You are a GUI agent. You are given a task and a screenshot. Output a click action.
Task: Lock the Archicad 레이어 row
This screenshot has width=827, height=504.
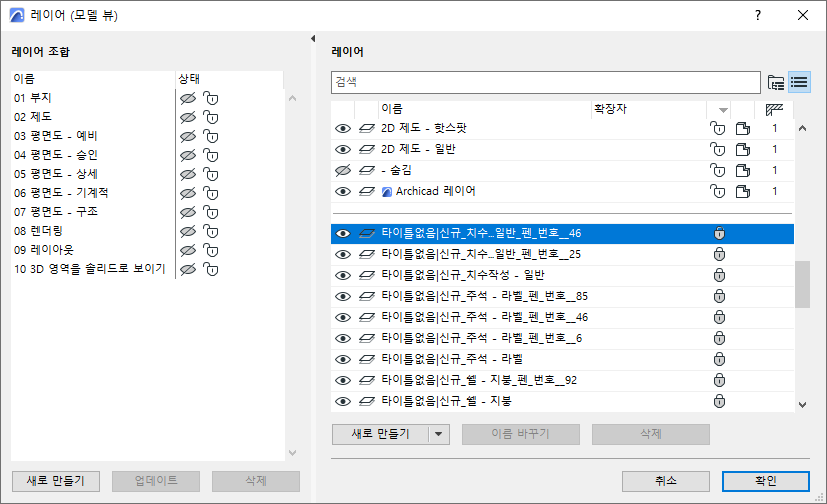717,191
